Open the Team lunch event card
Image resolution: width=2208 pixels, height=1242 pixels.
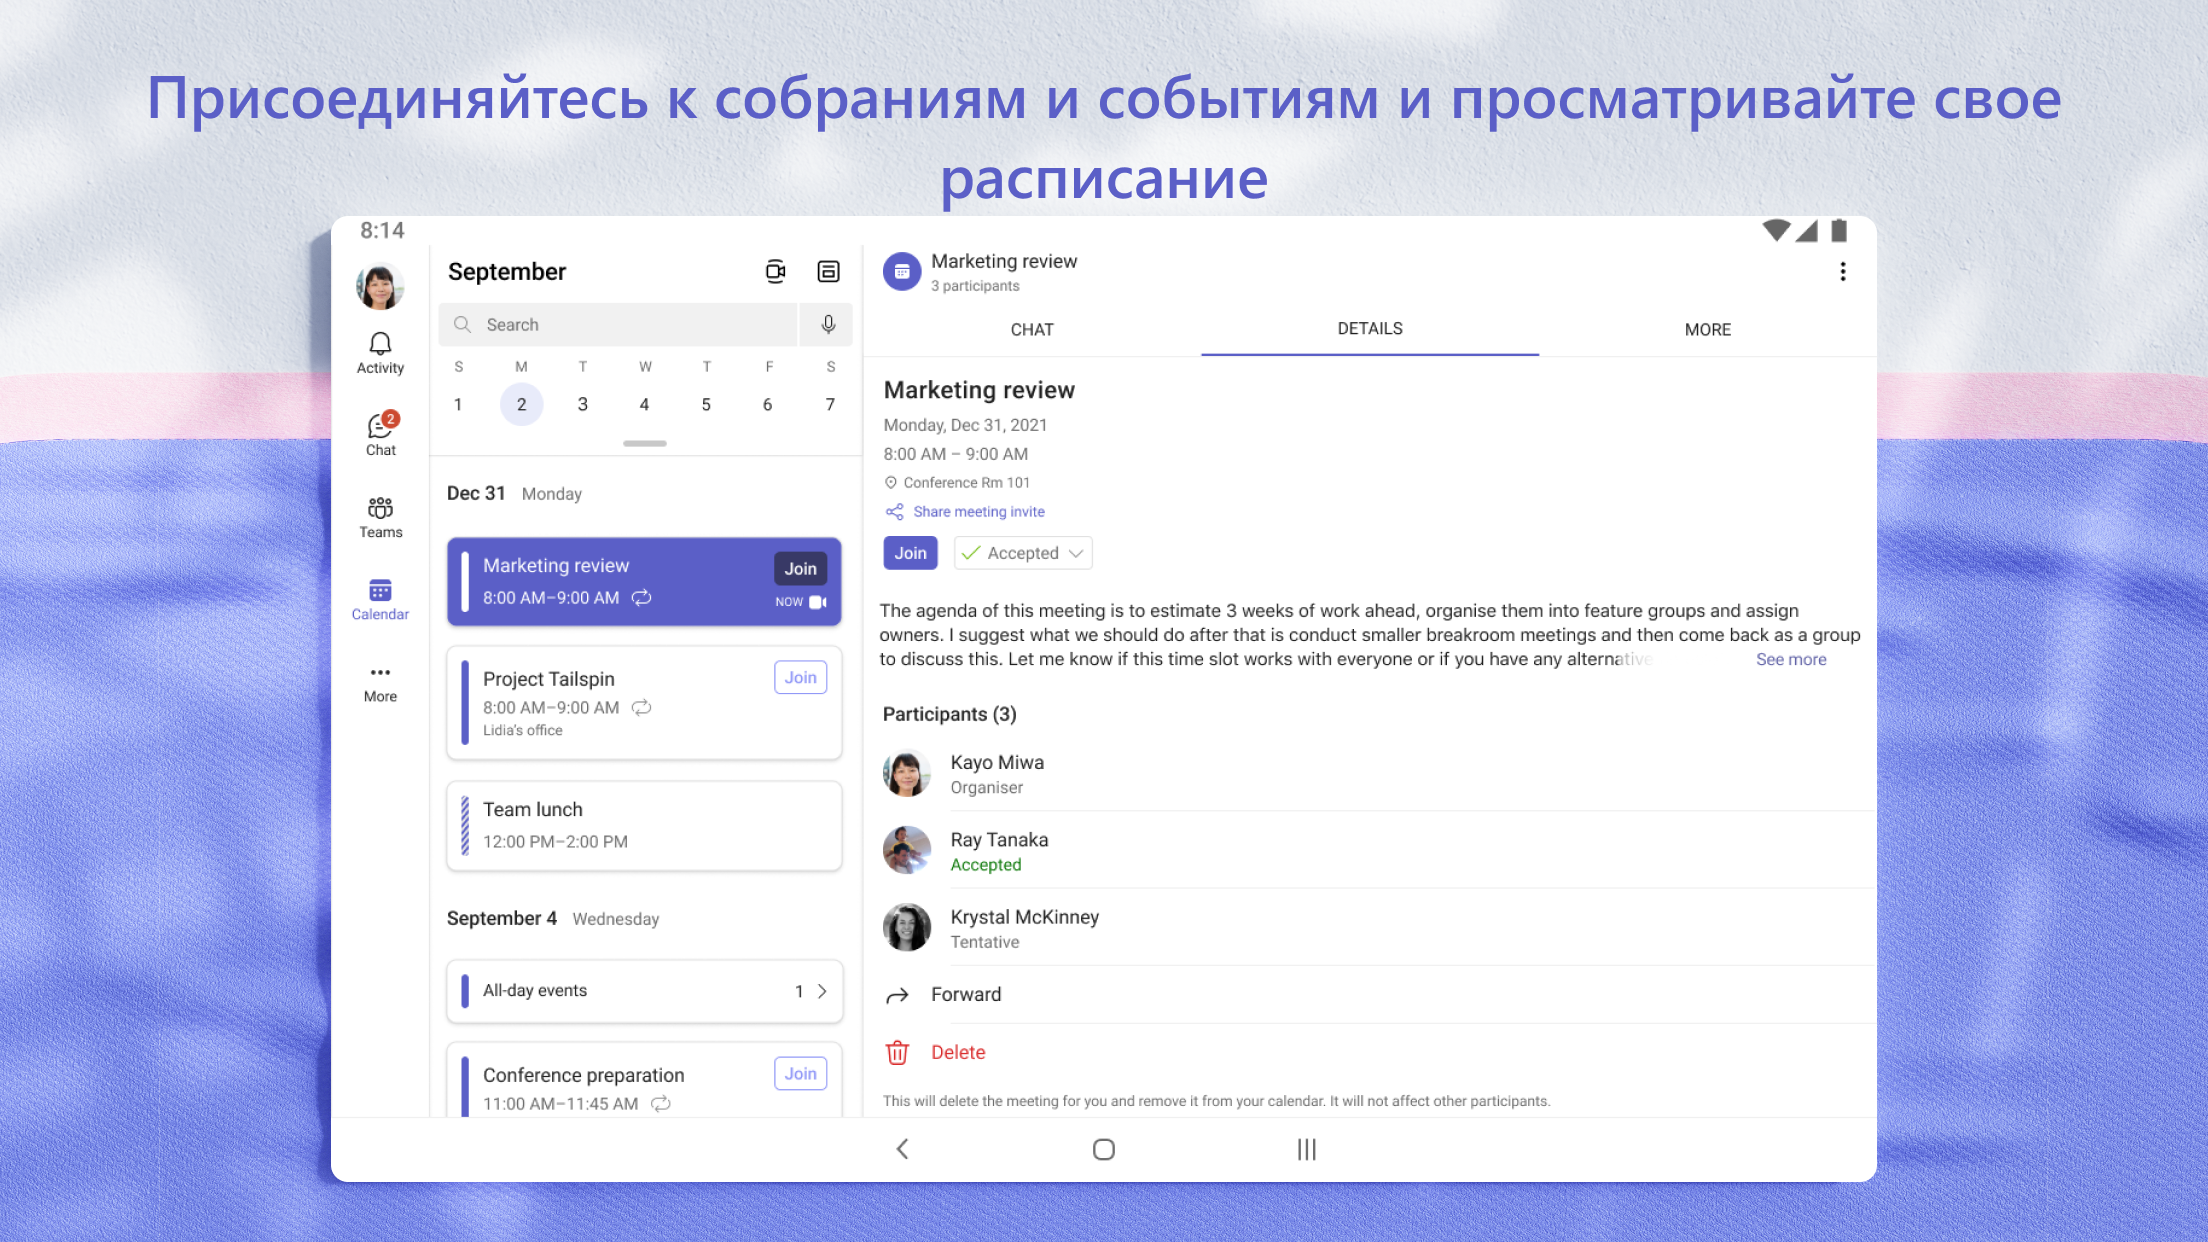coord(644,826)
